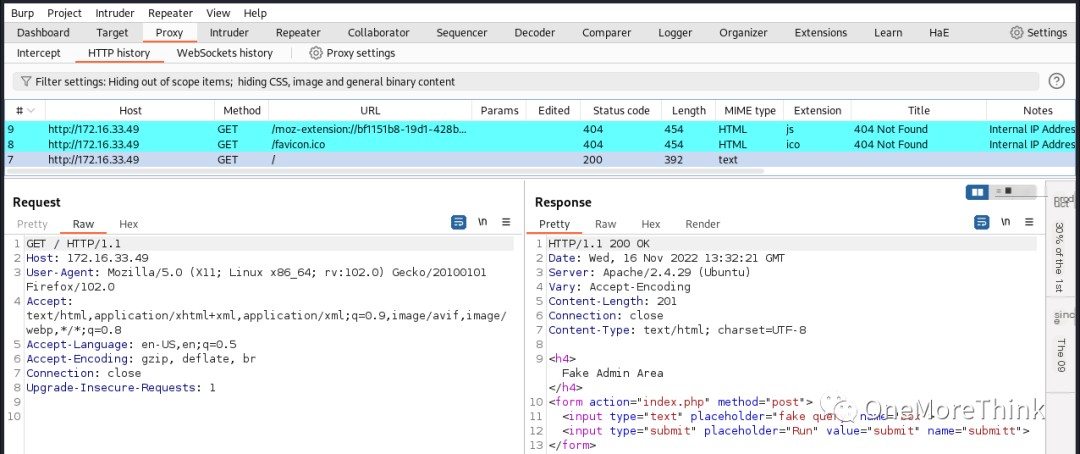Open the Comparer tab

coord(606,32)
